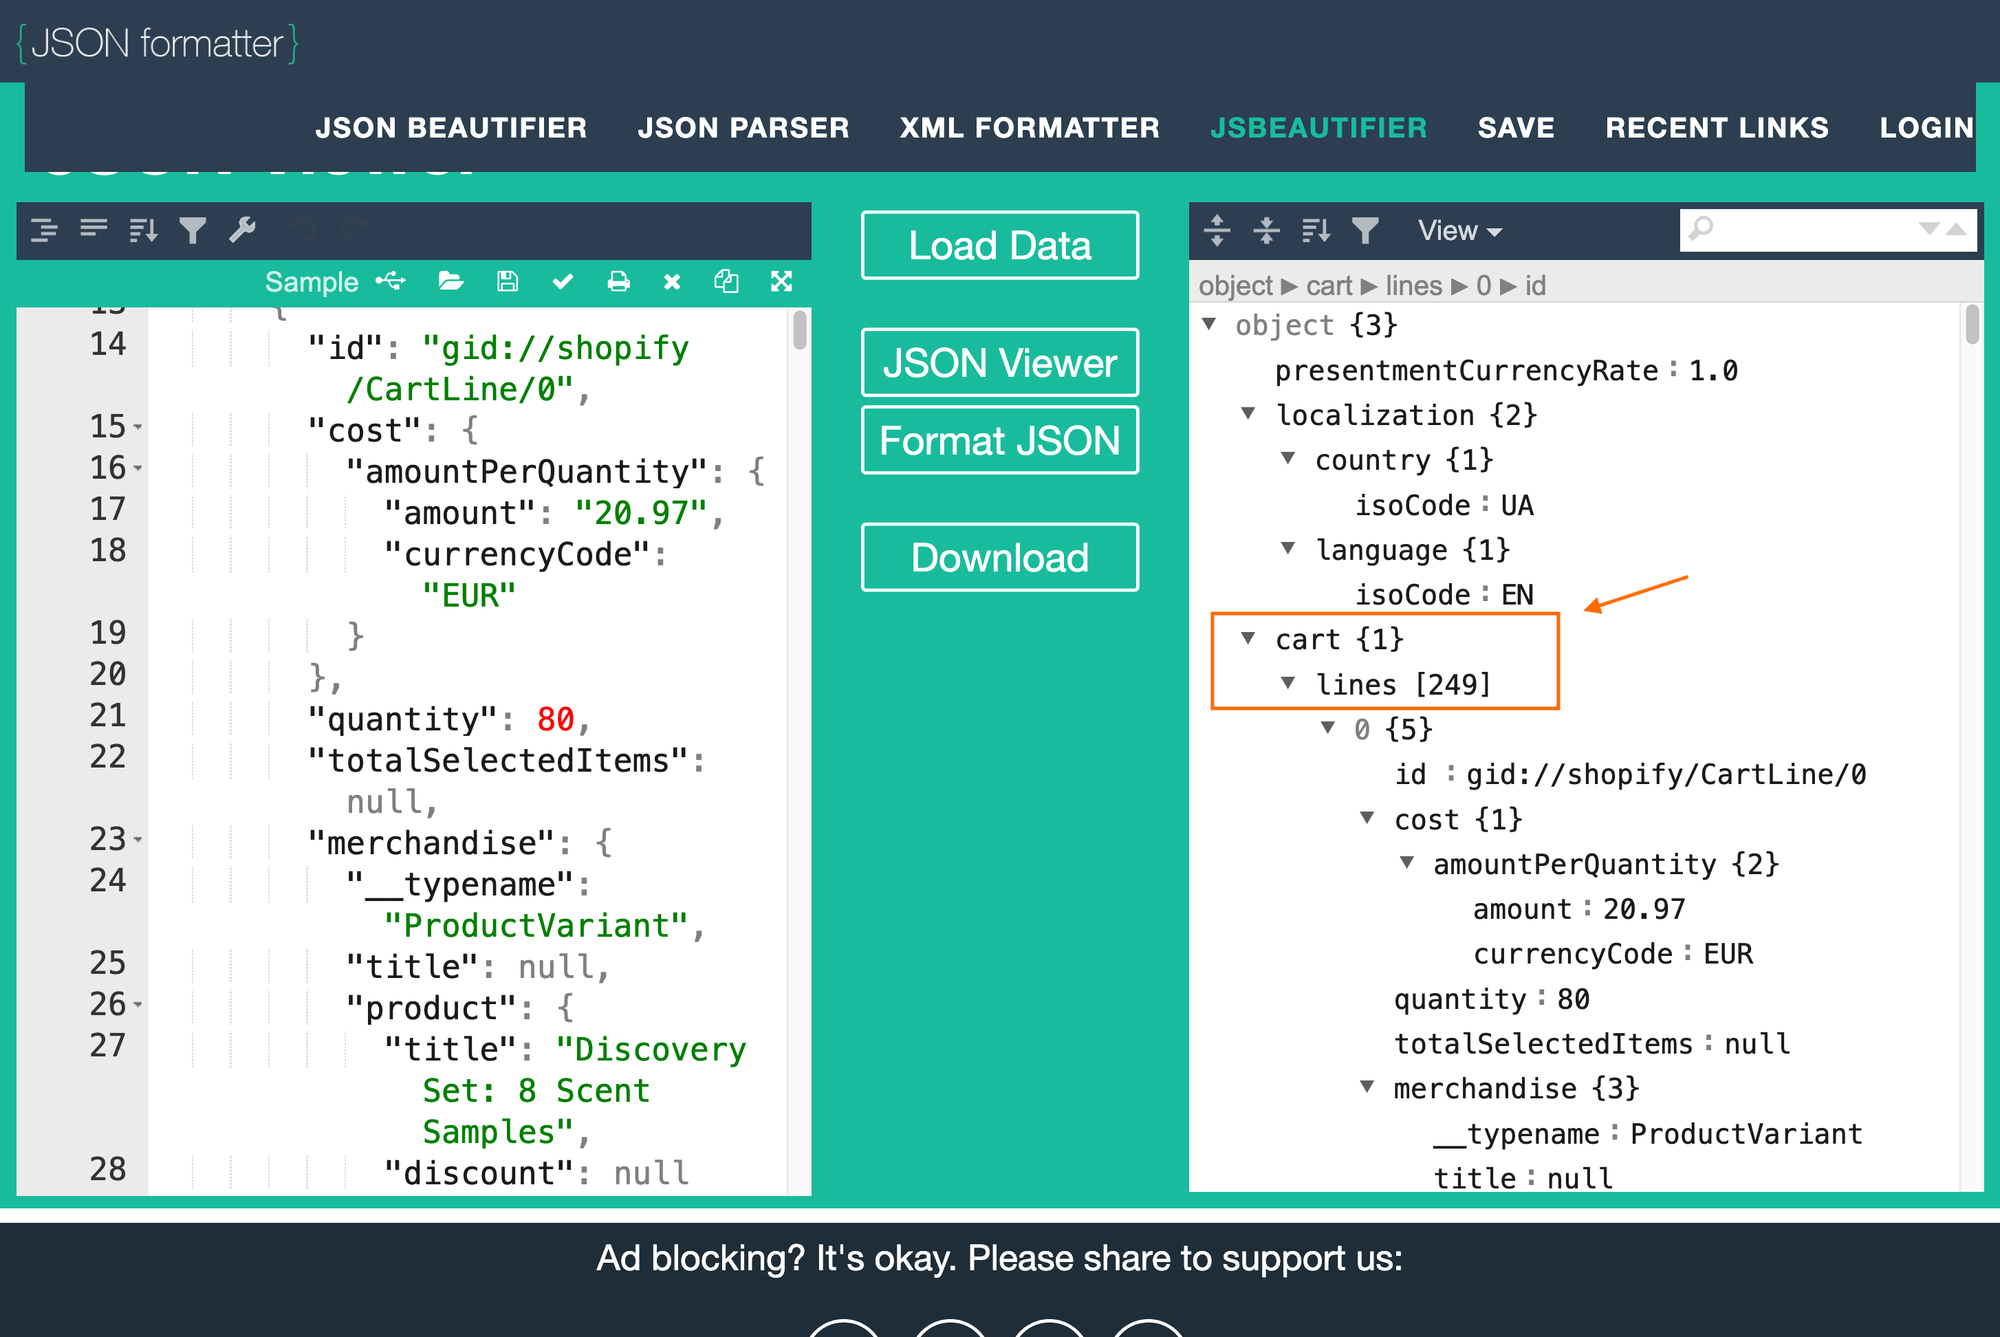This screenshot has height=1337, width=2000.
Task: Click the save floppy disk icon
Action: tap(507, 282)
